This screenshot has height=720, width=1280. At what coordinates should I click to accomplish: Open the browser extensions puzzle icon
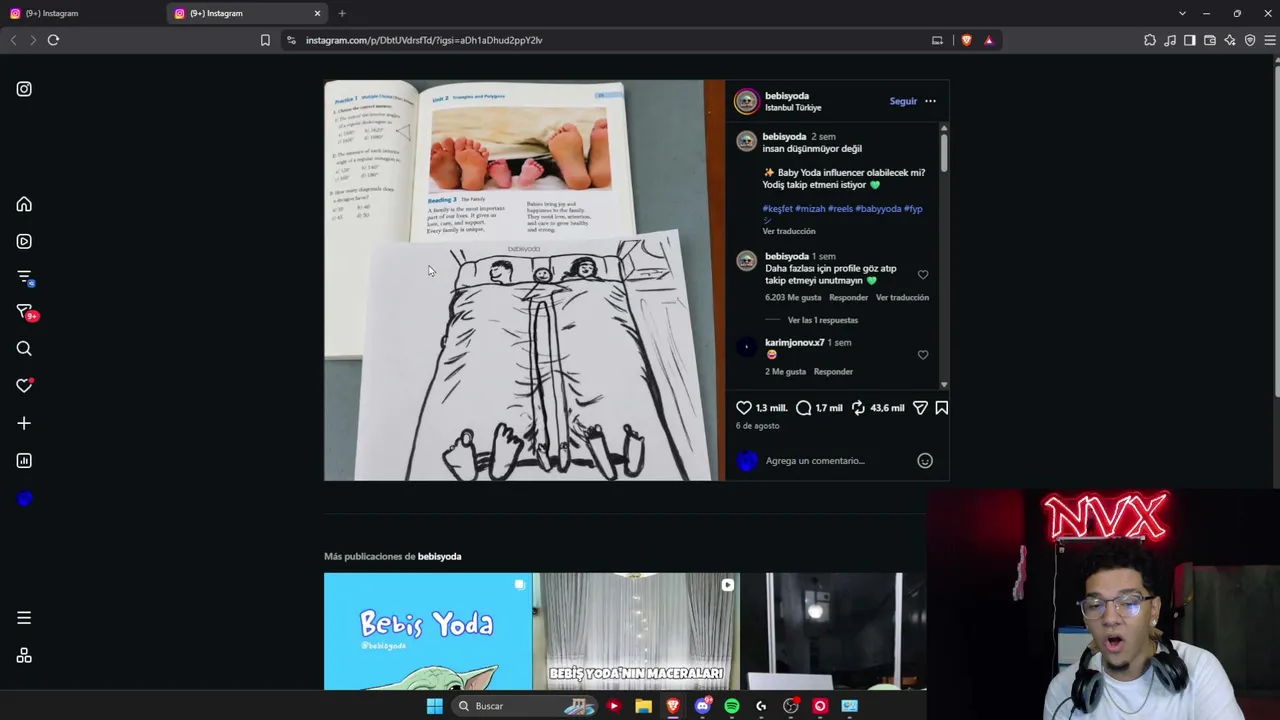(1150, 40)
